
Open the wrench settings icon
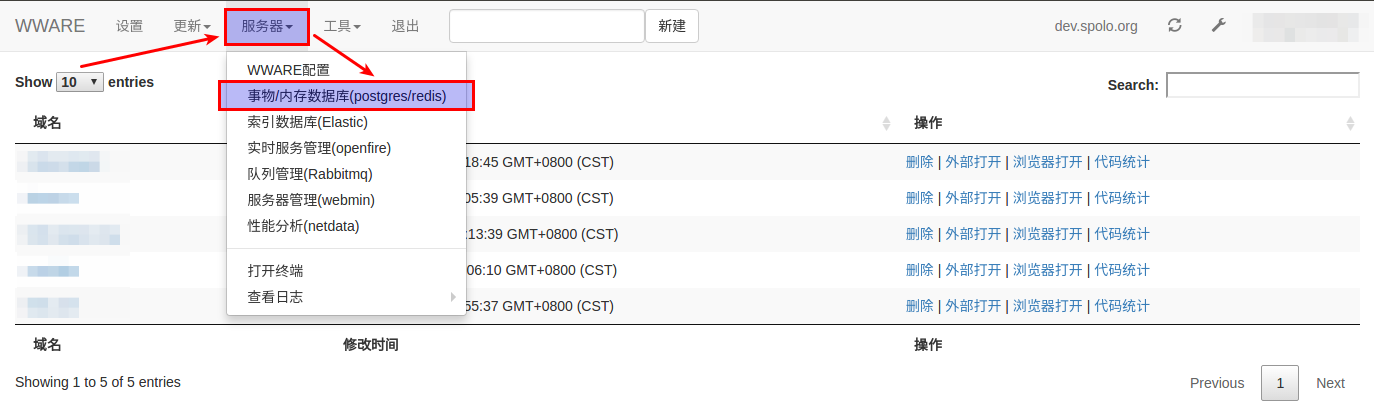pos(1218,26)
